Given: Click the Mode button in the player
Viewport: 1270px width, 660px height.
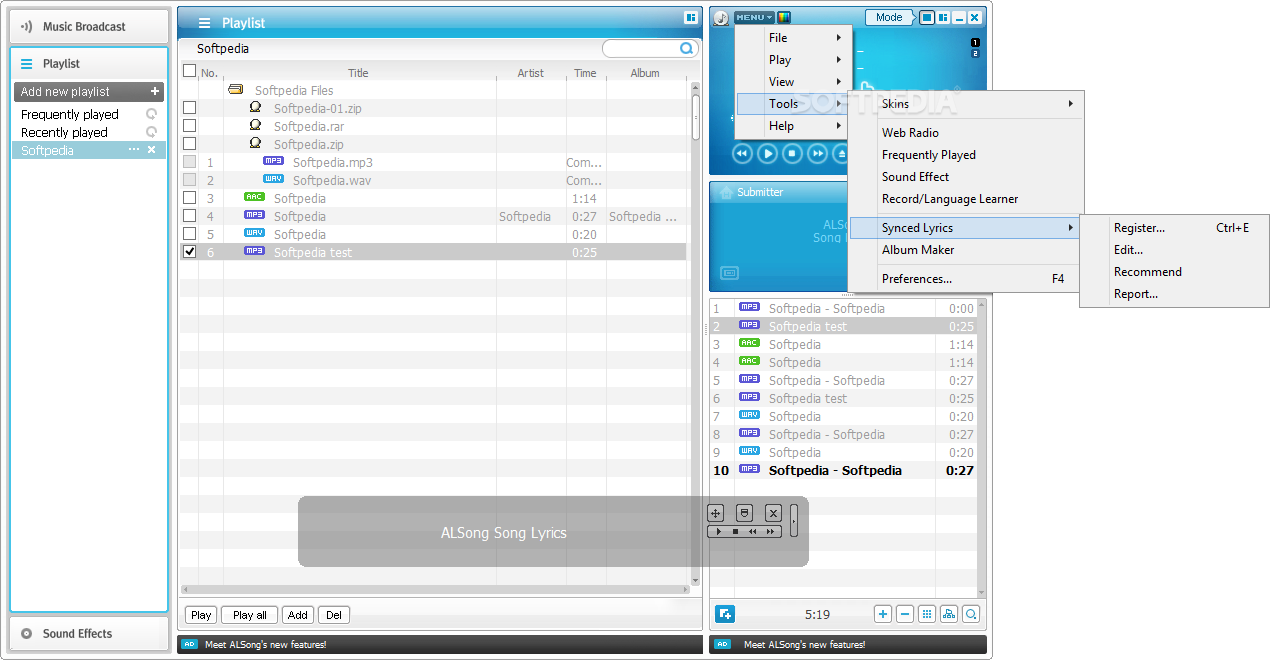Looking at the screenshot, I should tap(889, 17).
